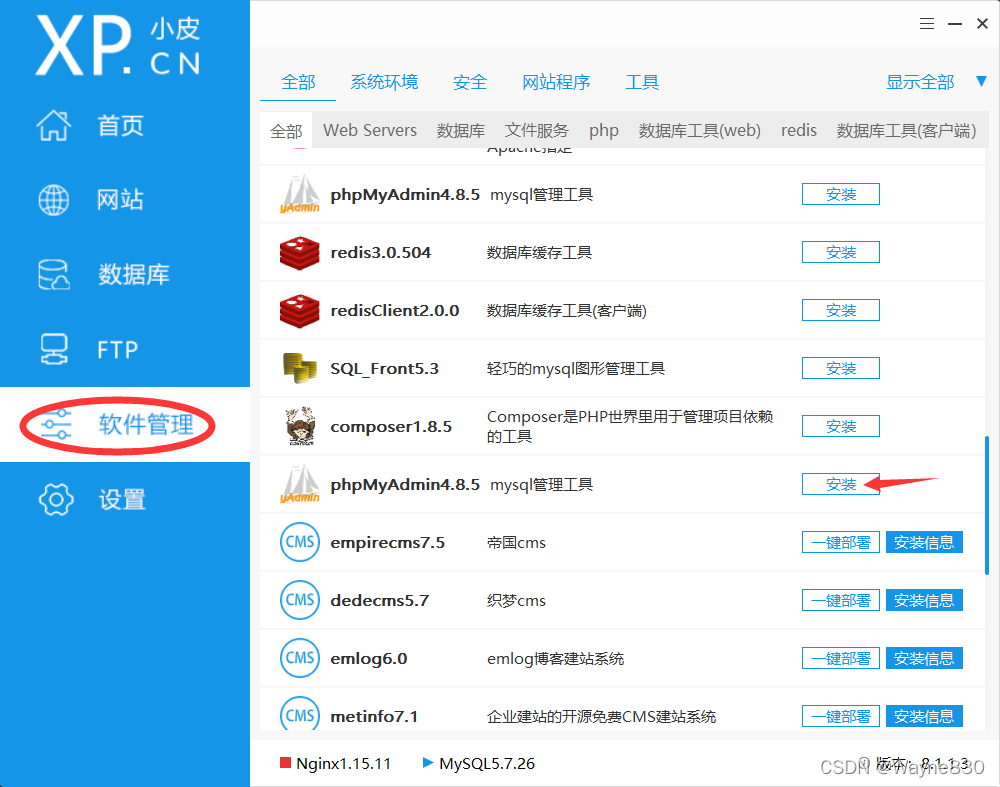Image resolution: width=1000 pixels, height=787 pixels.
Task: Click 一键部署 for dedecms5.7
Action: [x=841, y=600]
